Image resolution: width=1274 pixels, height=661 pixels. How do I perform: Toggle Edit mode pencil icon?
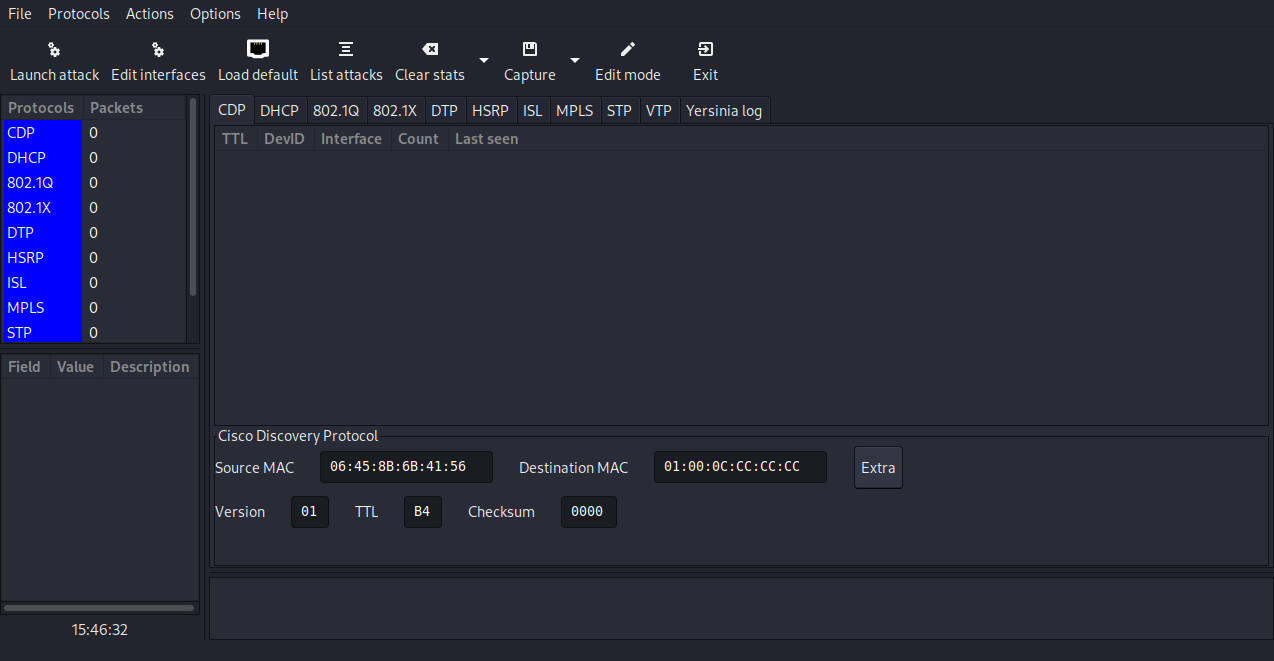click(628, 49)
